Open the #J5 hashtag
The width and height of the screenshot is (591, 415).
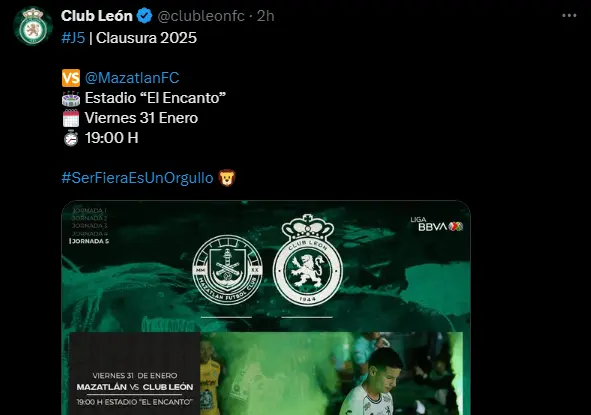click(73, 38)
